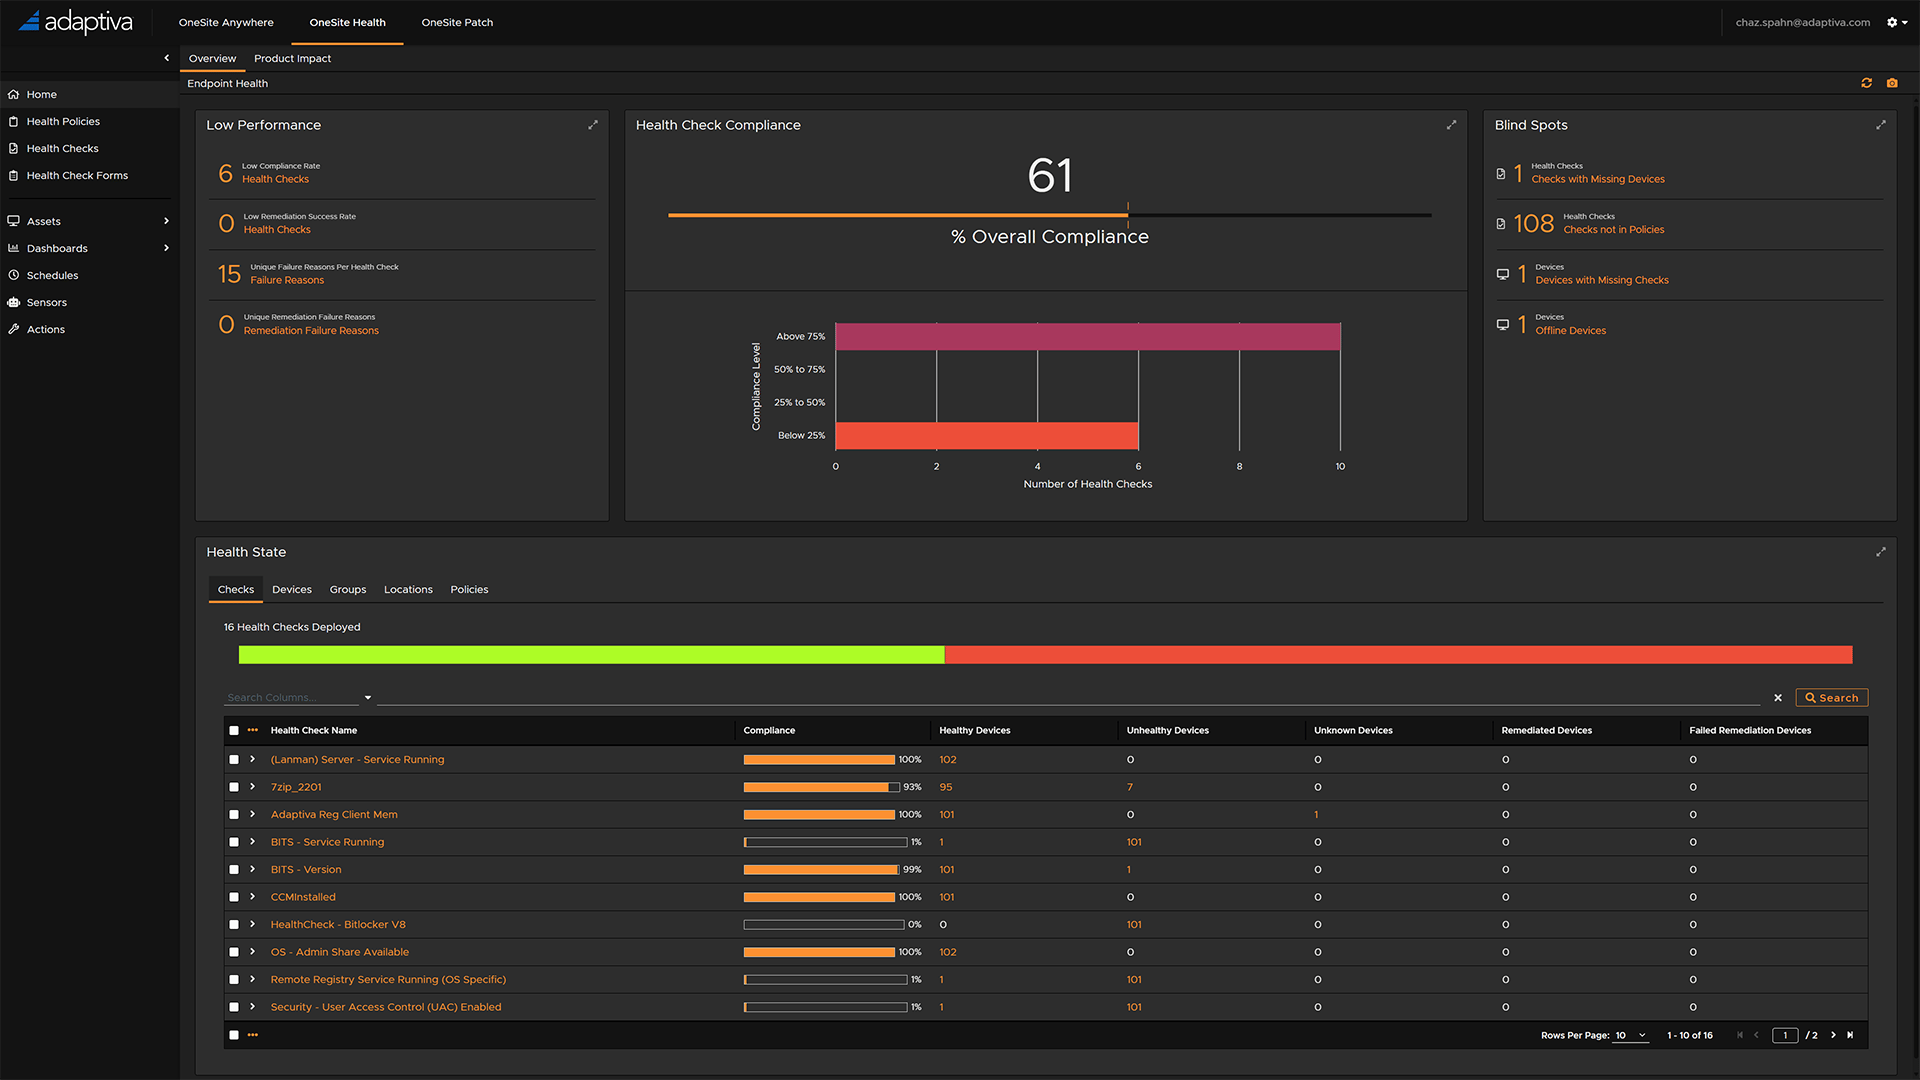The image size is (1920, 1080).
Task: Expand the Low Performance panel to fullscreen
Action: pyautogui.click(x=593, y=125)
